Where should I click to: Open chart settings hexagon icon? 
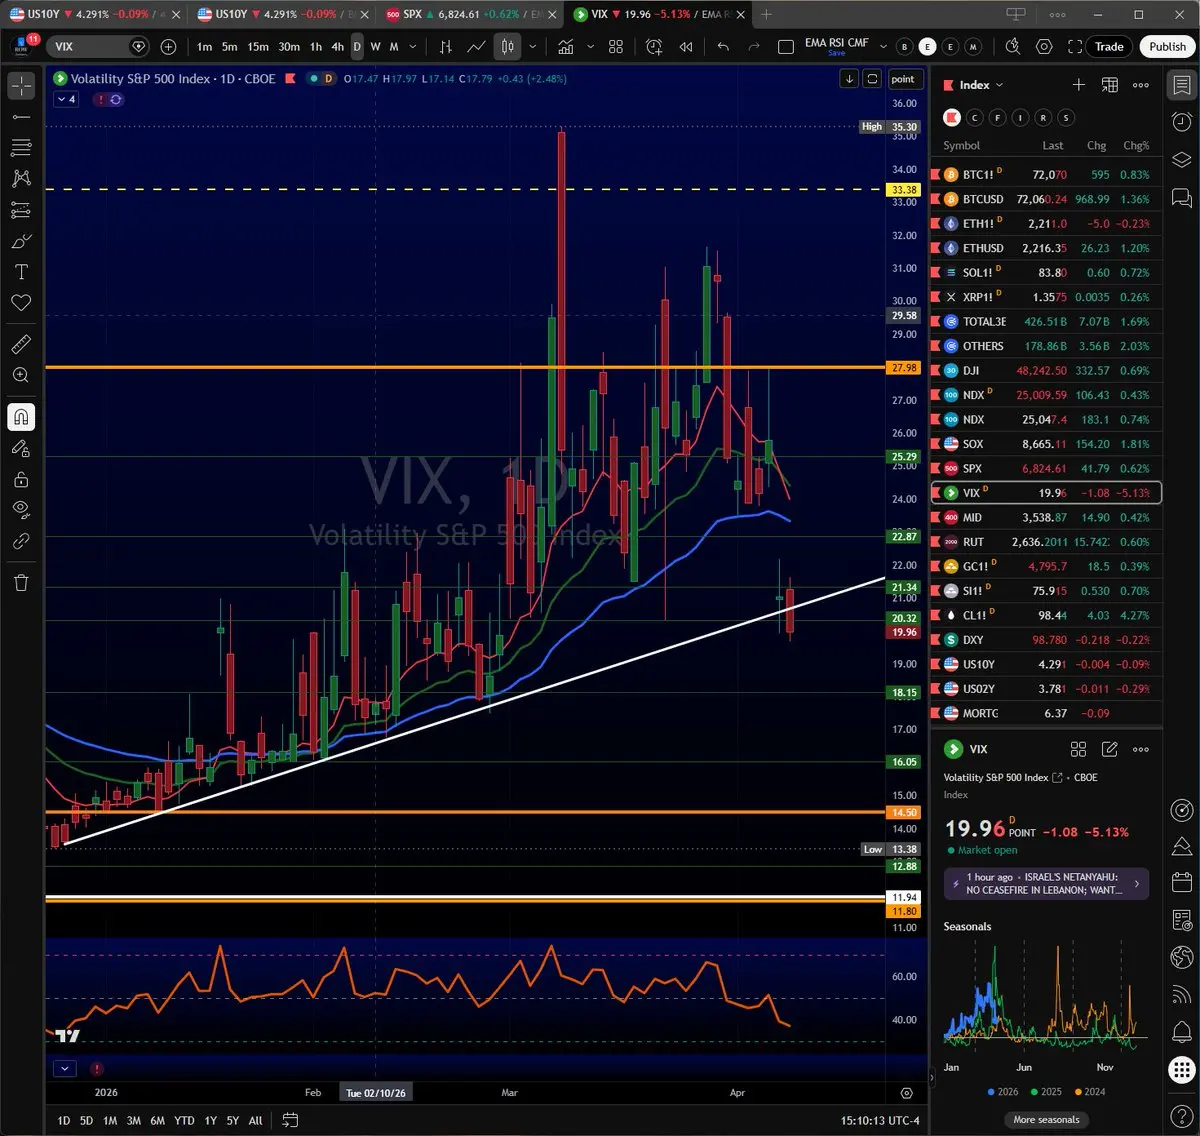[1044, 46]
